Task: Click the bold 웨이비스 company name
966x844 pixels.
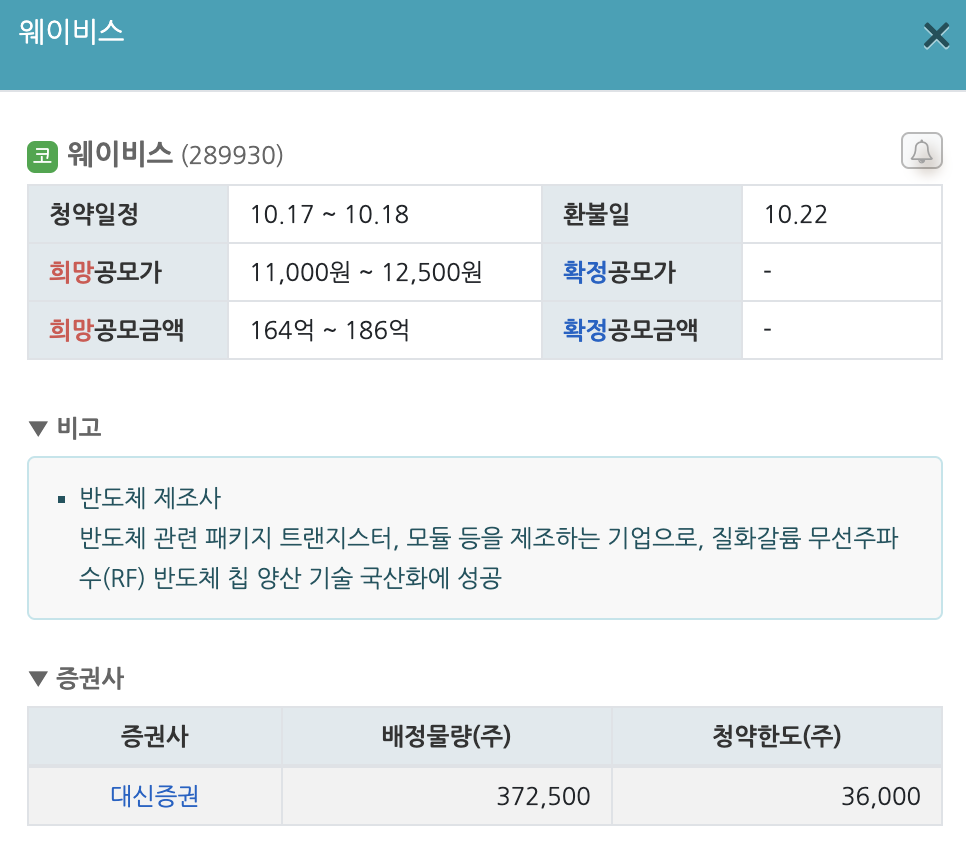Action: 120,154
